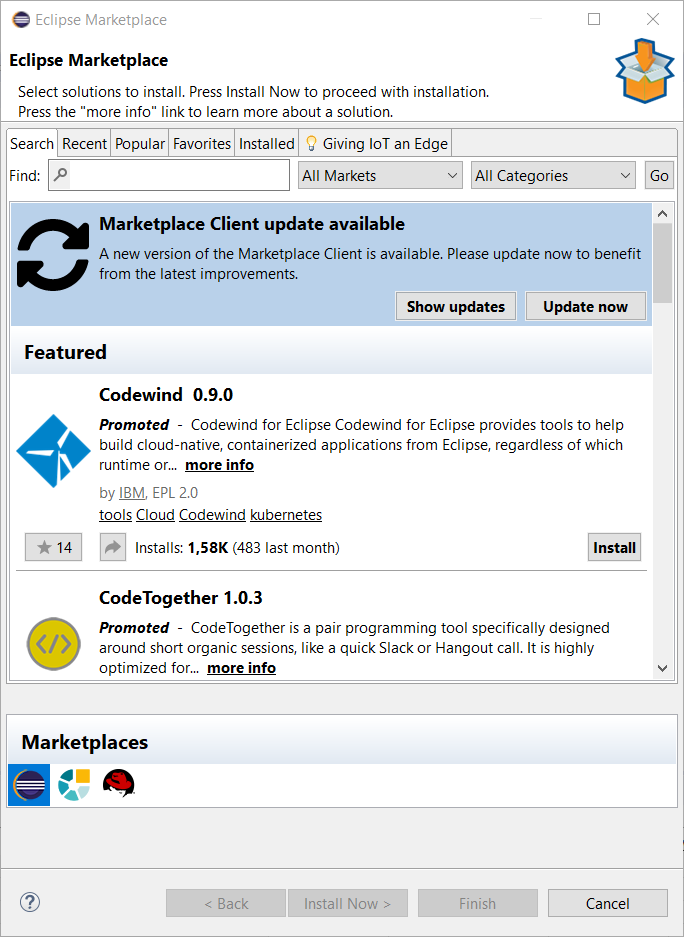The height and width of the screenshot is (937, 684).
Task: Open Codewind more info link
Action: point(219,465)
